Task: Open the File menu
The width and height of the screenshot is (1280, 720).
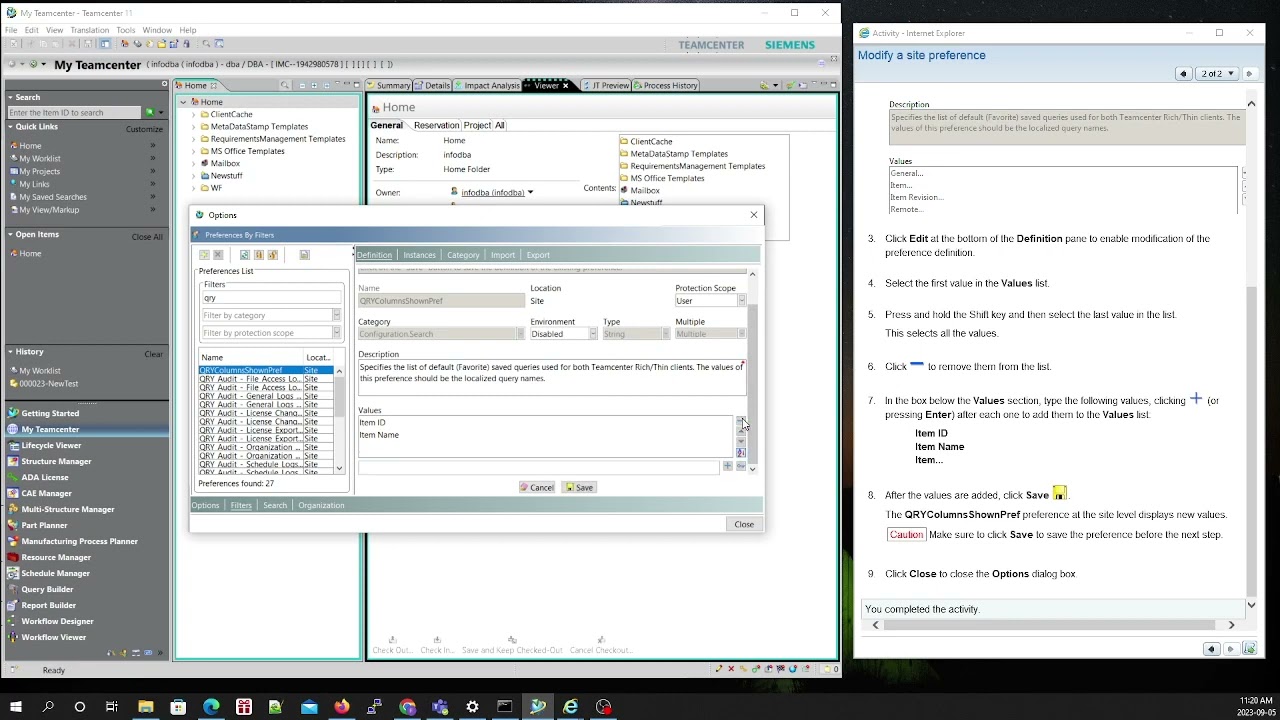Action: pos(11,30)
